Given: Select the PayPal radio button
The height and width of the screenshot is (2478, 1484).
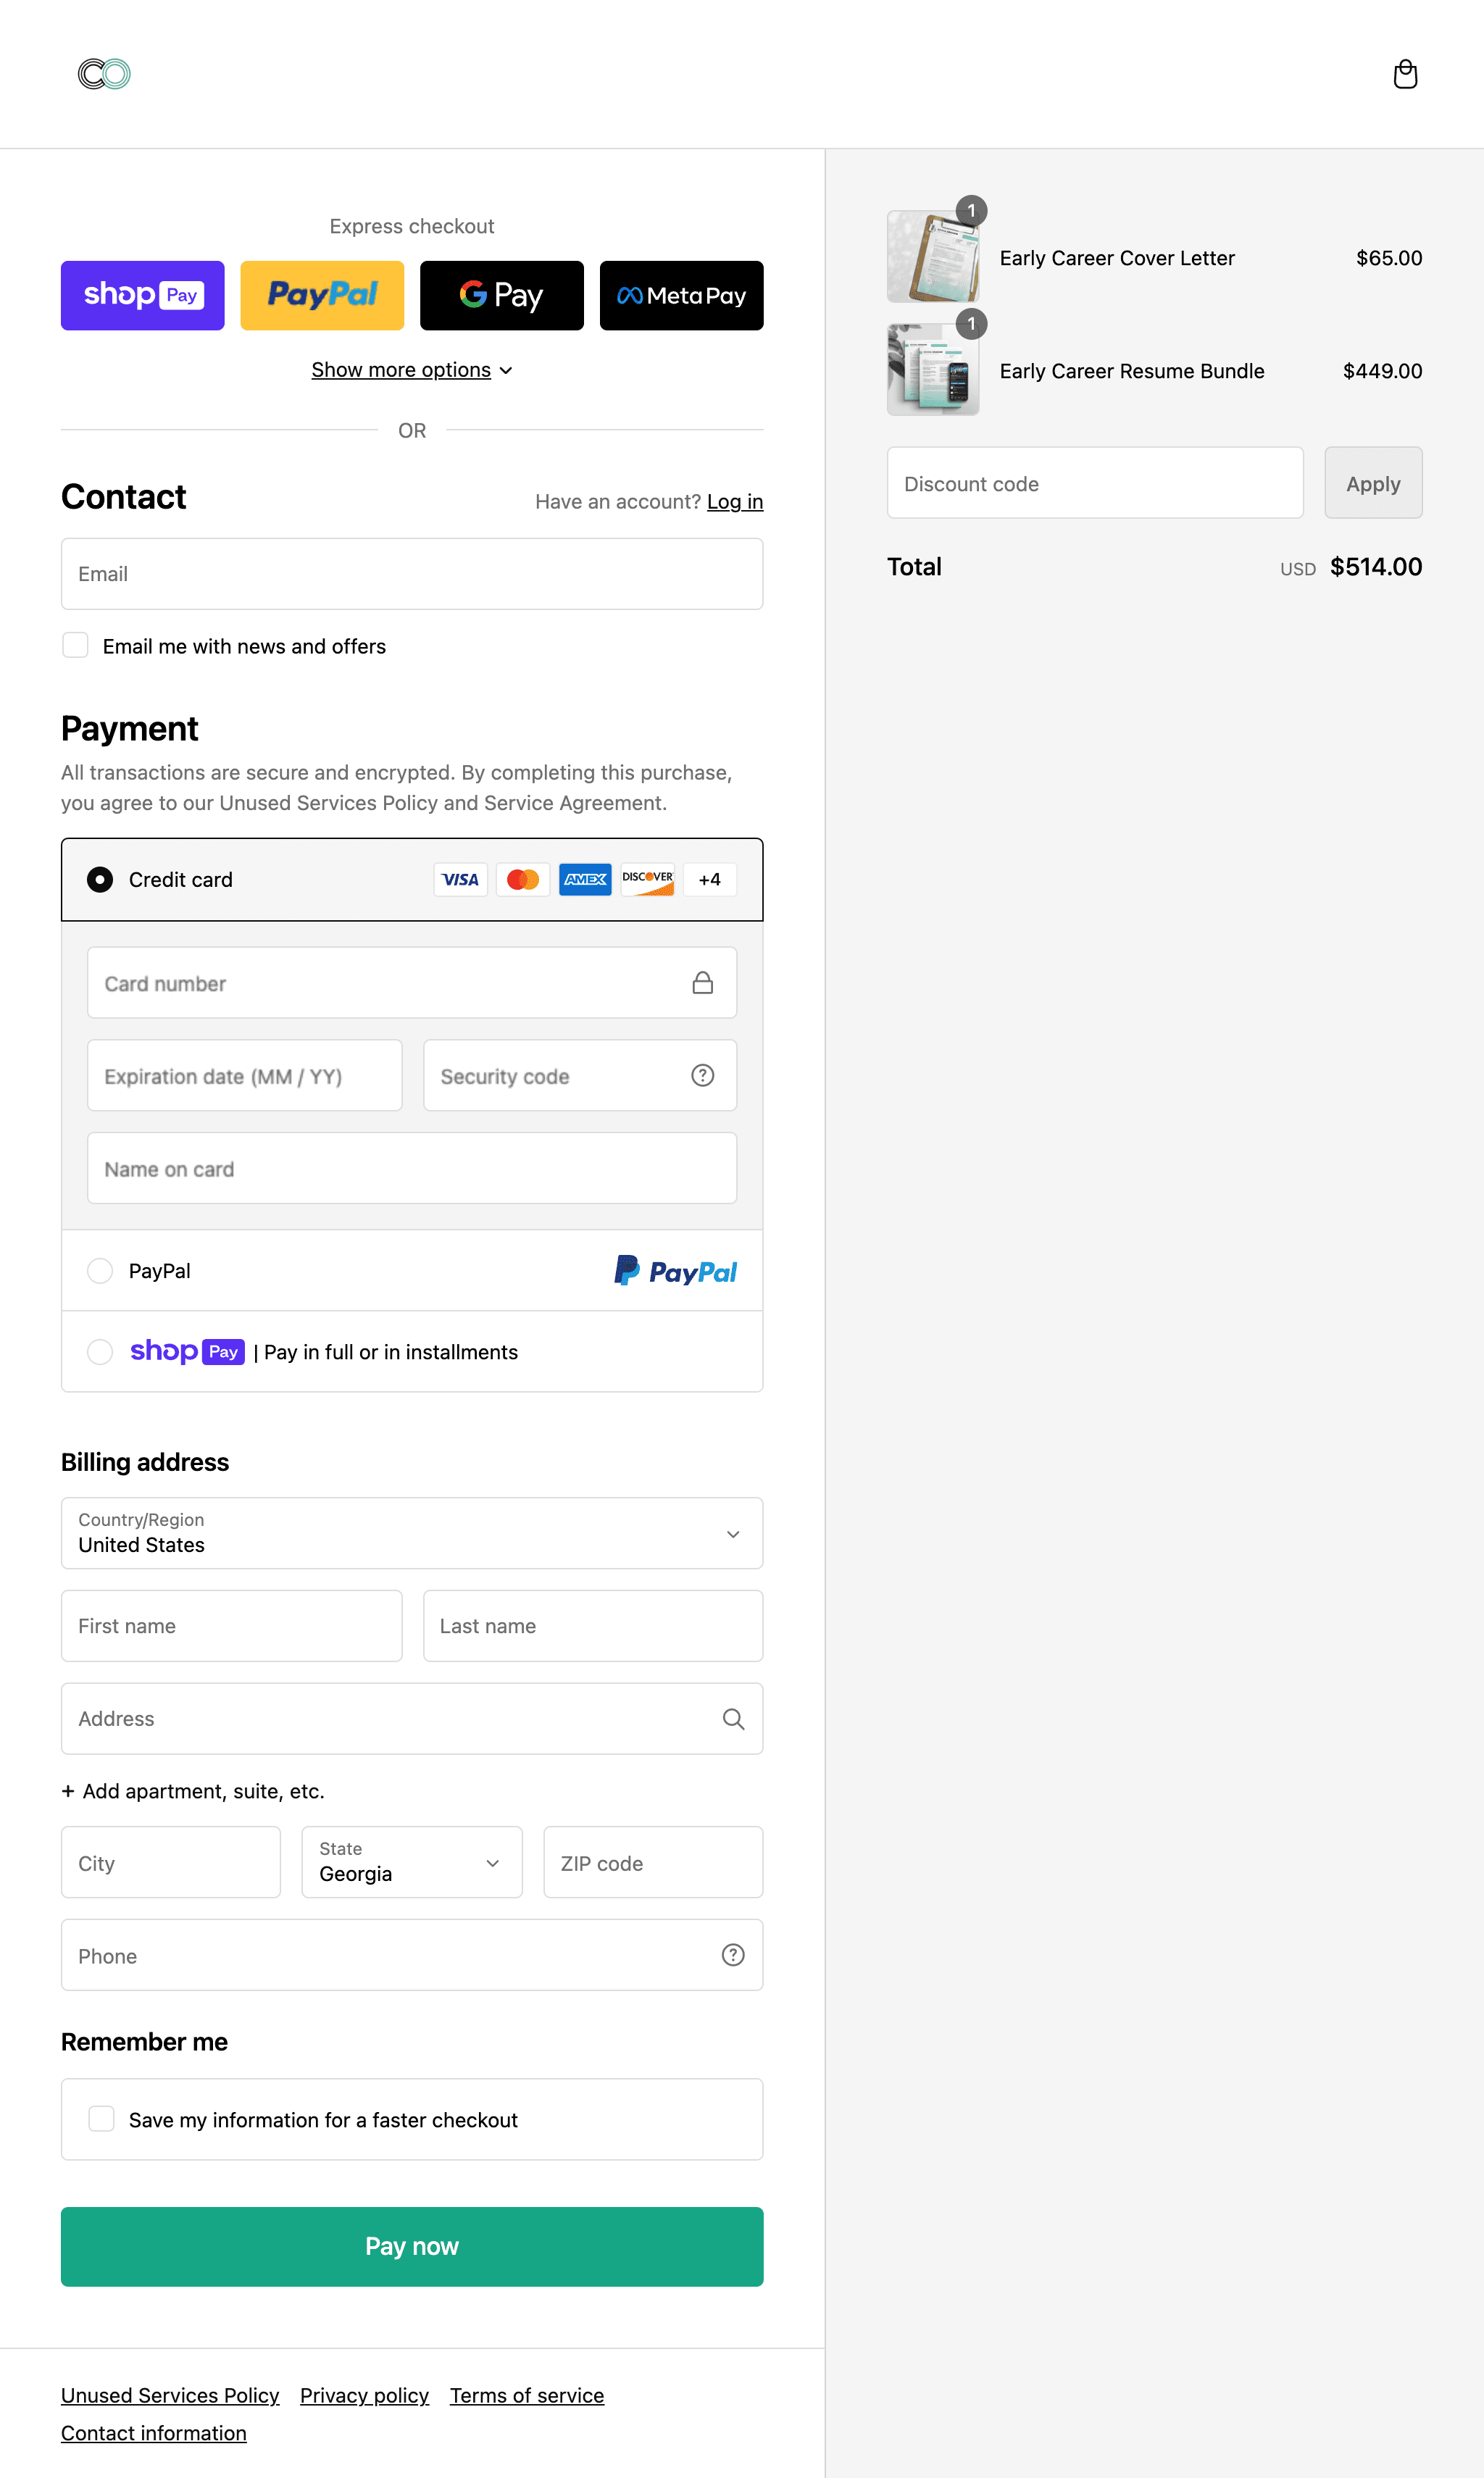Looking at the screenshot, I should (101, 1272).
